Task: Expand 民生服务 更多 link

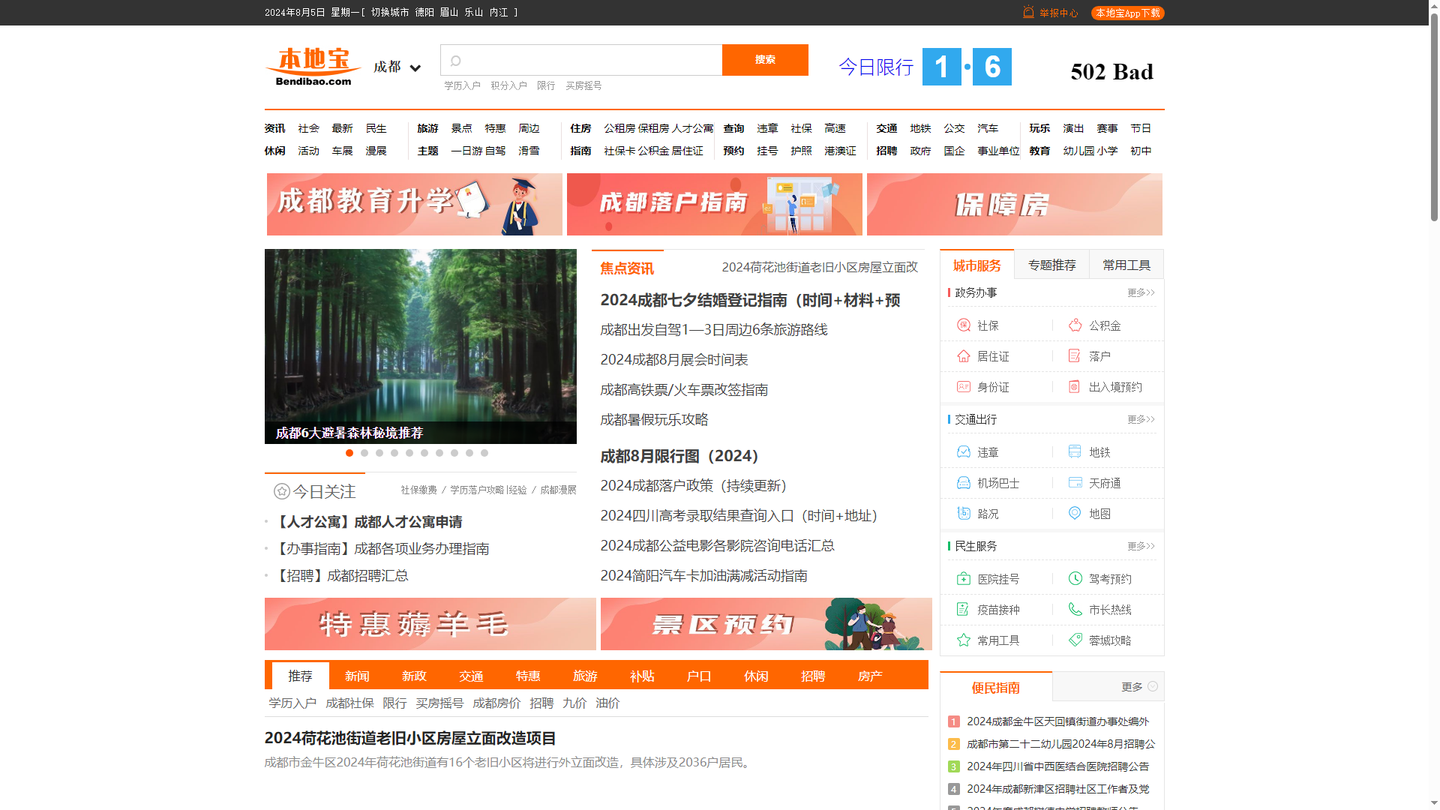Action: pyautogui.click(x=1141, y=546)
